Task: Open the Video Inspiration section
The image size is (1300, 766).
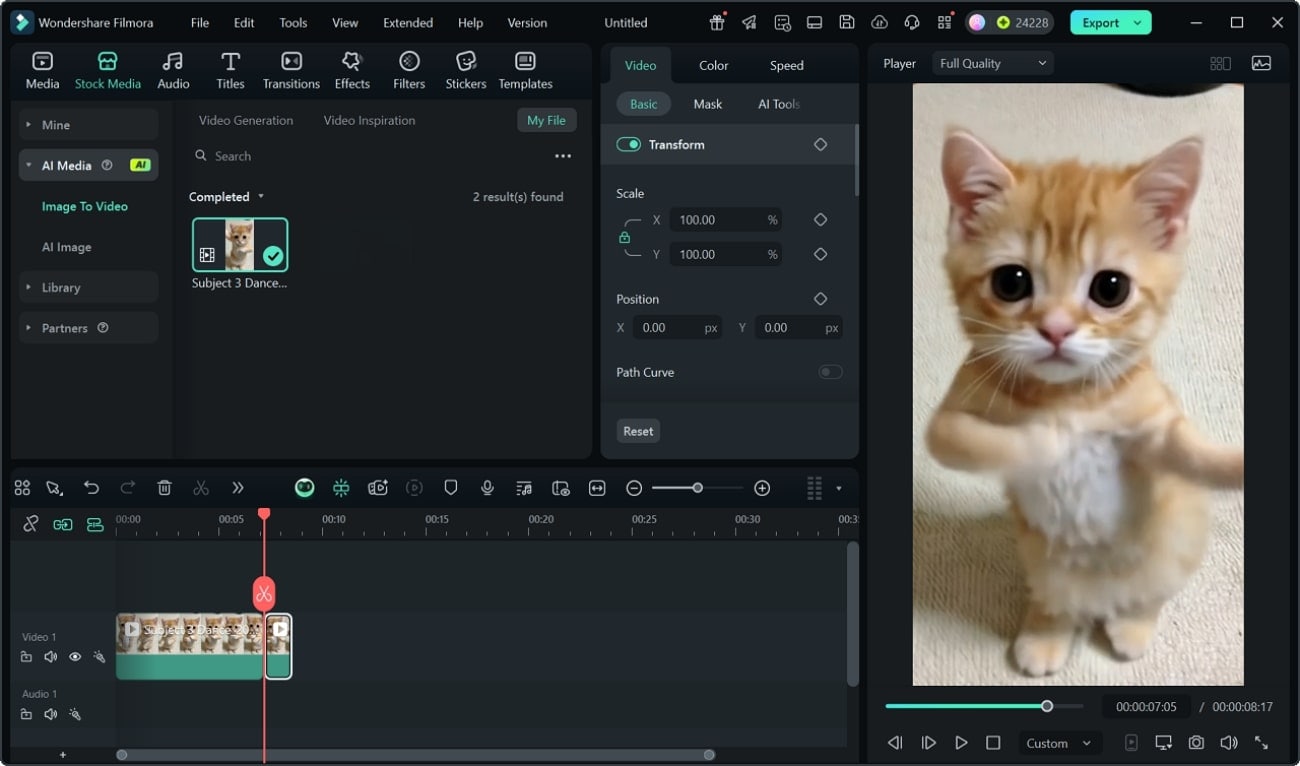Action: (369, 120)
